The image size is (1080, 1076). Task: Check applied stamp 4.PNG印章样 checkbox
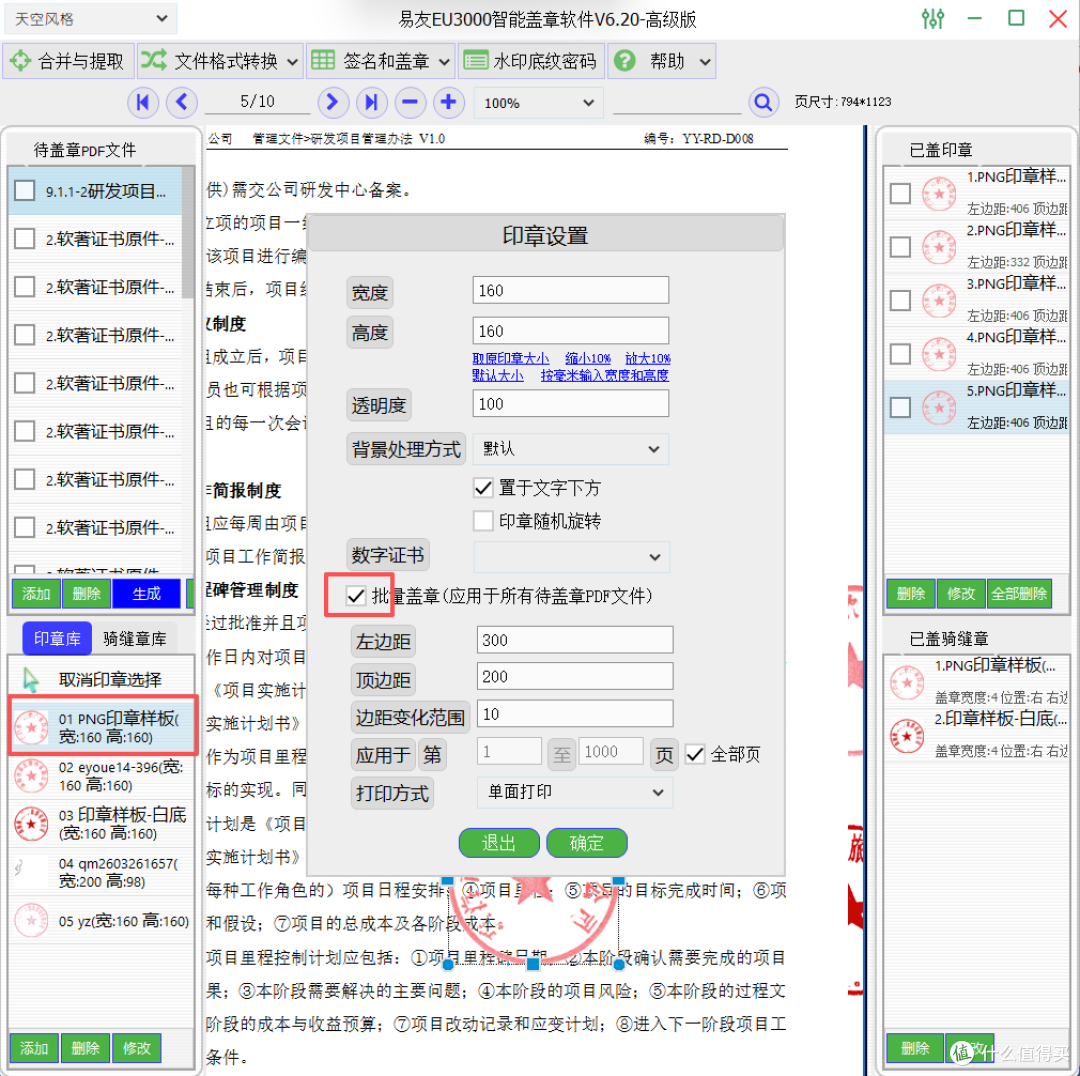900,354
